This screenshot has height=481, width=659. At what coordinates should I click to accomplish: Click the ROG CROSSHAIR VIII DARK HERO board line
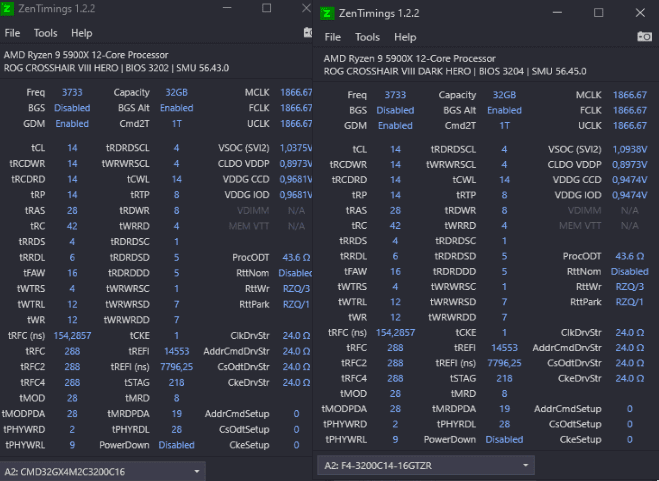pyautogui.click(x=455, y=71)
